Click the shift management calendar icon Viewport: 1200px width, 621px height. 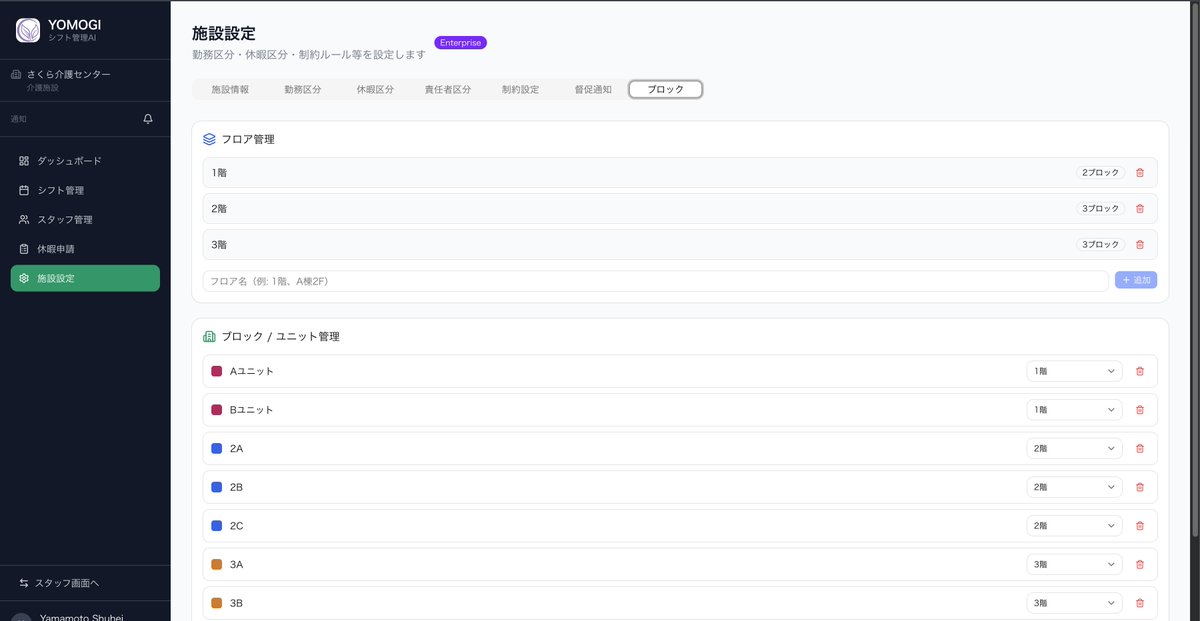point(24,190)
